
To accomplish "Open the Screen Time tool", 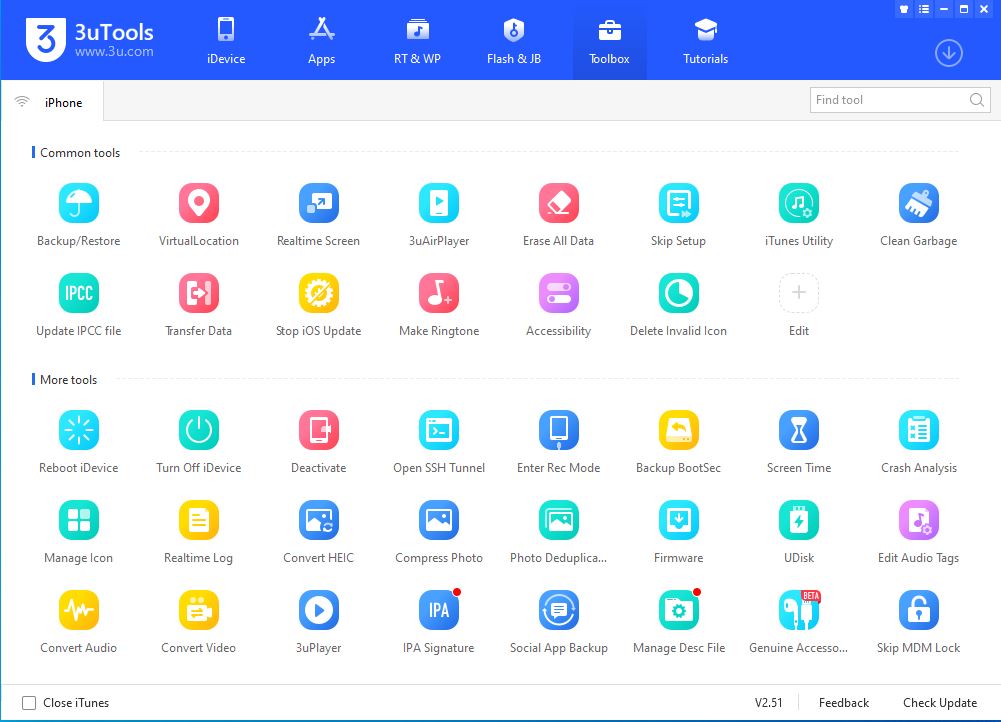I will pos(798,431).
